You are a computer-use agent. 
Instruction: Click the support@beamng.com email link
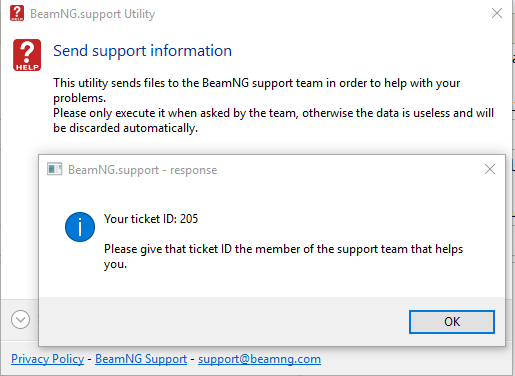pos(259,359)
